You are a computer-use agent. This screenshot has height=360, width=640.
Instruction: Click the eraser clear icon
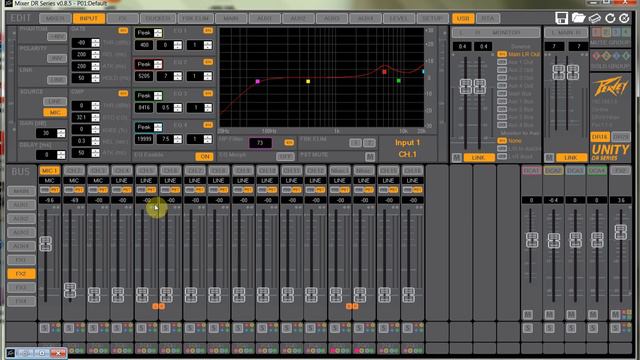coord(595,18)
